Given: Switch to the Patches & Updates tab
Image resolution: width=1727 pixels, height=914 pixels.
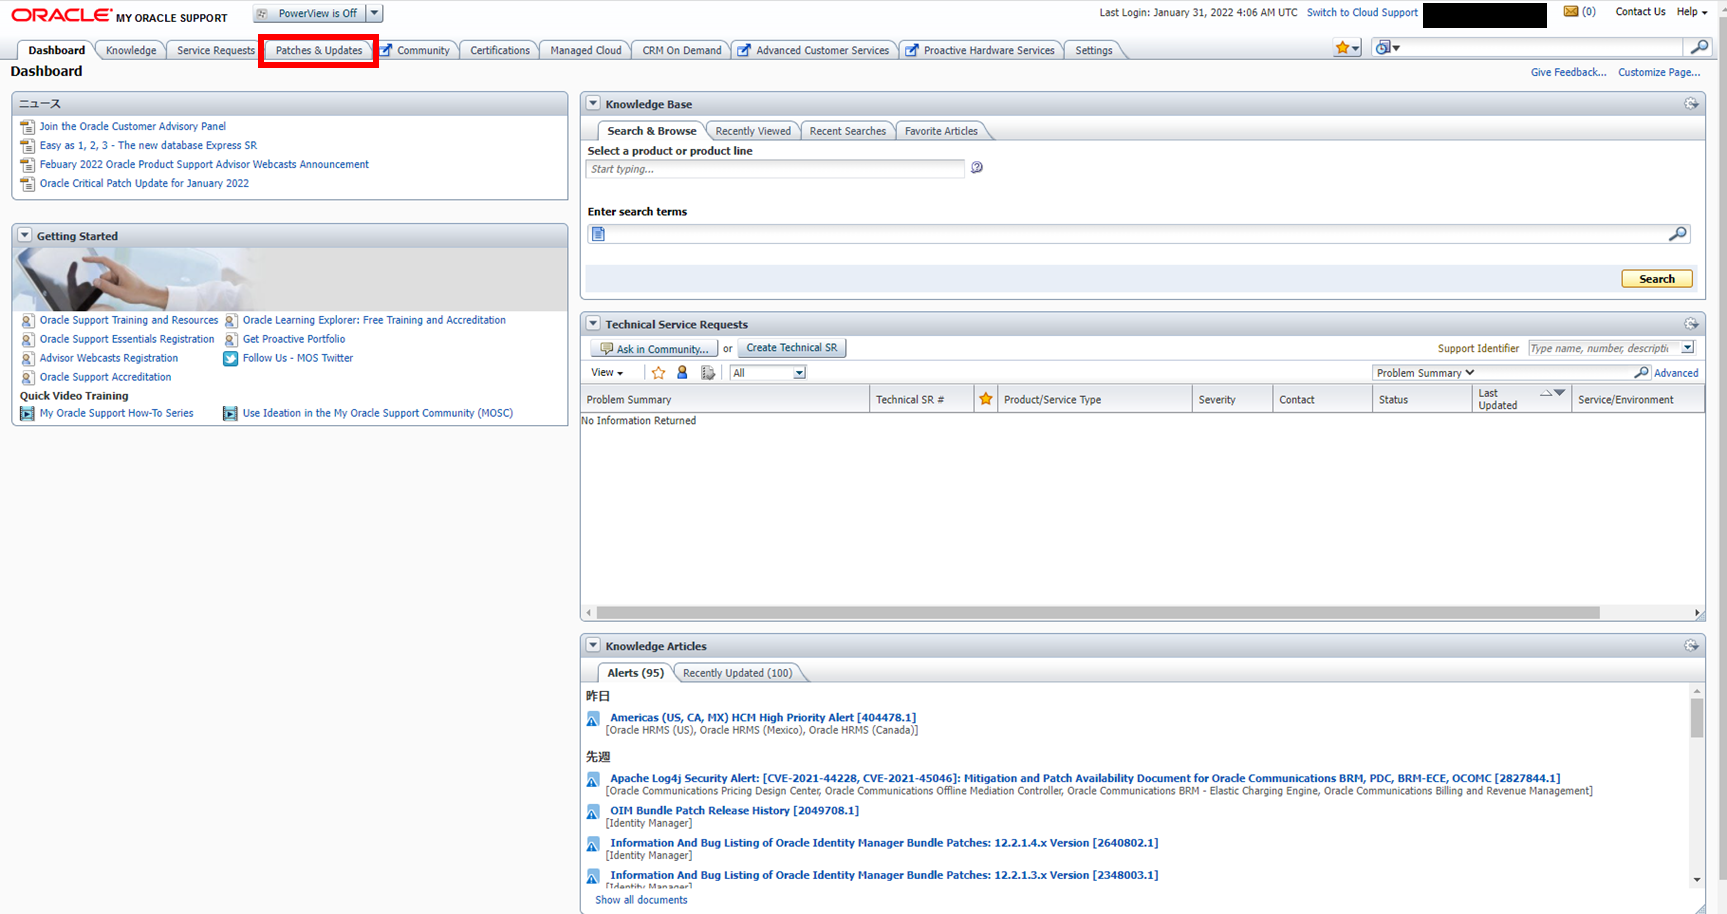Looking at the screenshot, I should (x=318, y=50).
